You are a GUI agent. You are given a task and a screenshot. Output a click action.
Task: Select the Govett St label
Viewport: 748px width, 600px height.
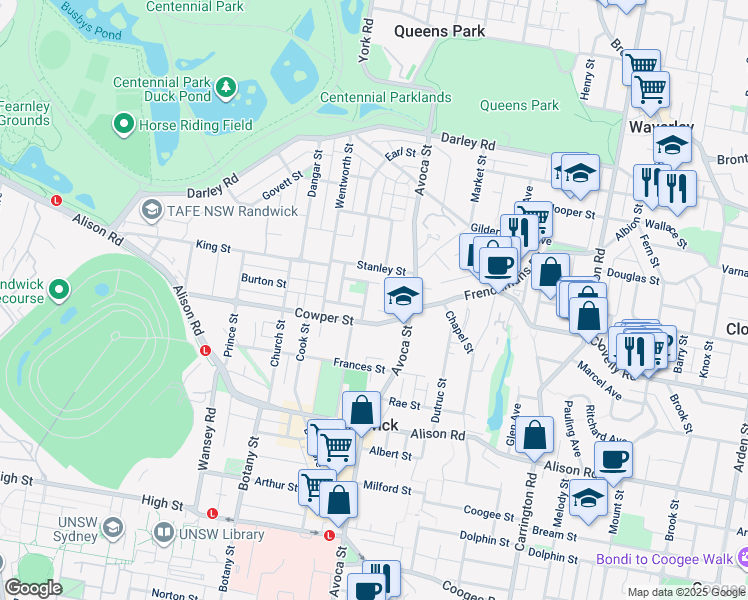click(x=282, y=185)
